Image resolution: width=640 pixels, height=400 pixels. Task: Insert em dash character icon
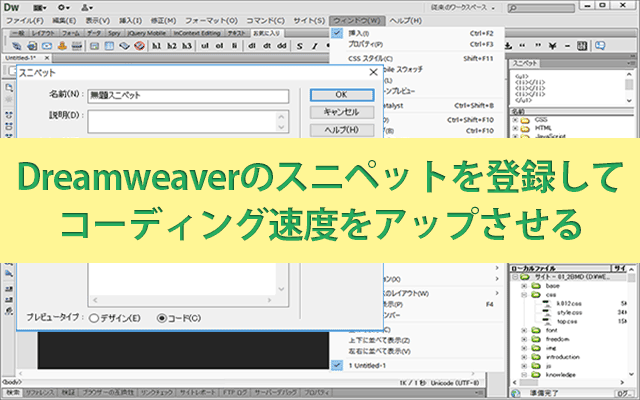567,46
